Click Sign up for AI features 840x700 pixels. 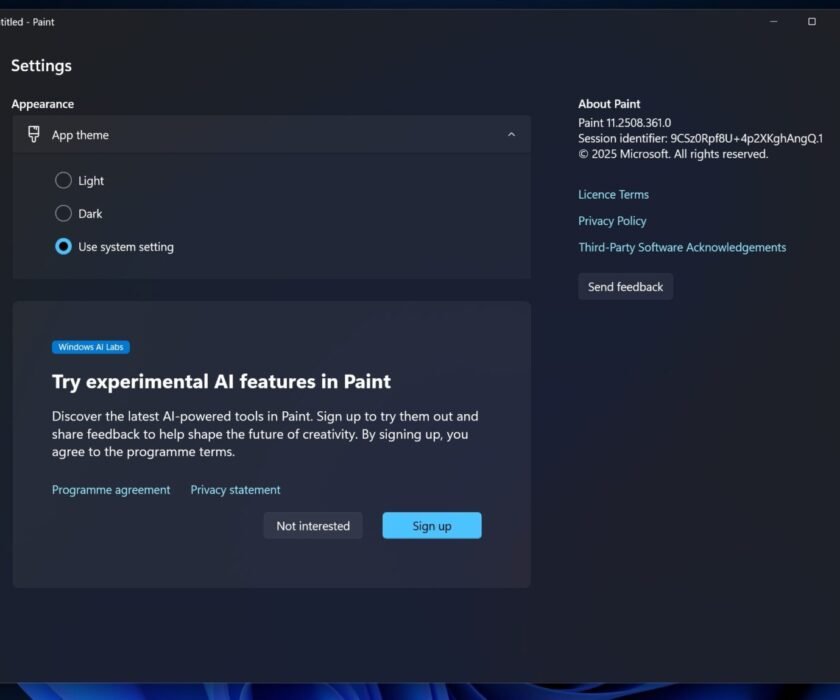pyautogui.click(x=432, y=526)
